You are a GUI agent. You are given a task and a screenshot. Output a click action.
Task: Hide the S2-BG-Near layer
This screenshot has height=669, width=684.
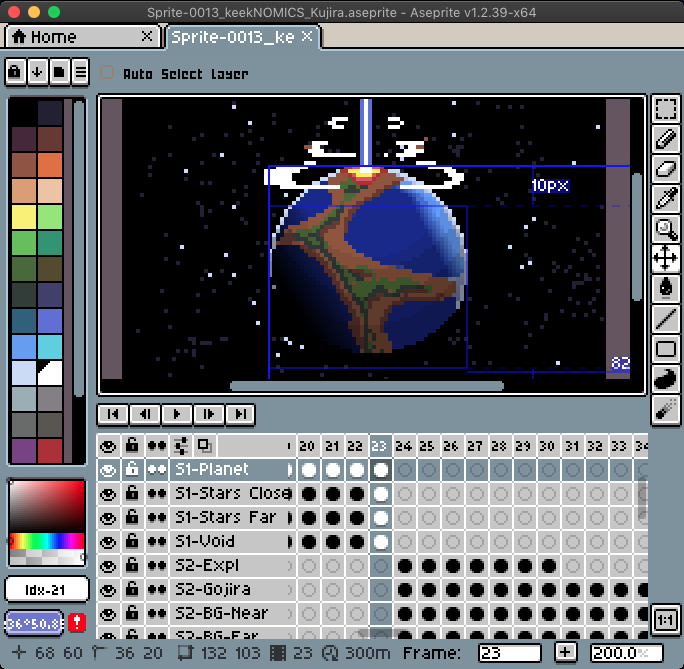click(x=108, y=614)
